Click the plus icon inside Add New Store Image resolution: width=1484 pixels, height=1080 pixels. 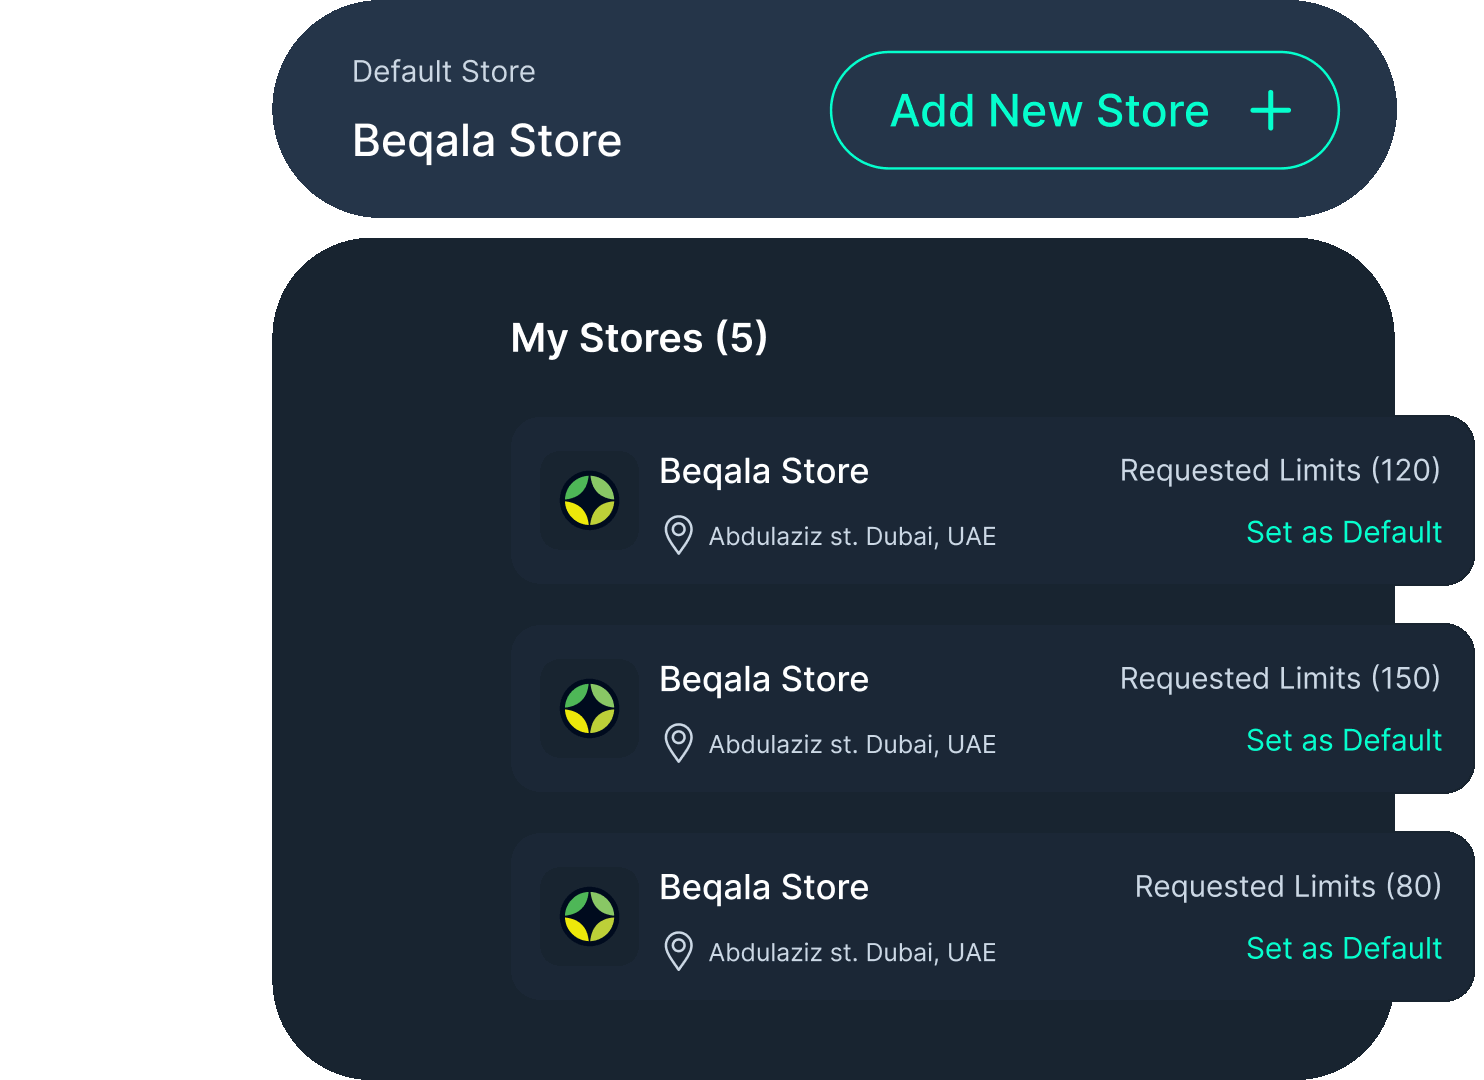(x=1271, y=111)
